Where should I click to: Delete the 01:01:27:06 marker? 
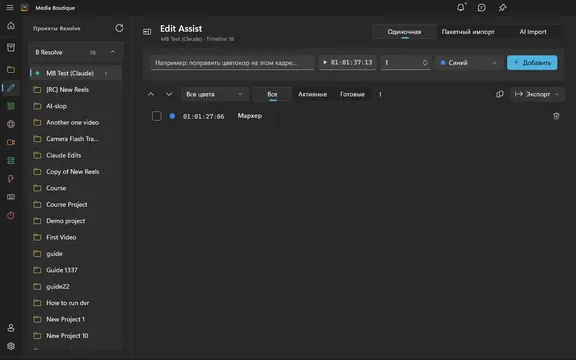click(556, 116)
